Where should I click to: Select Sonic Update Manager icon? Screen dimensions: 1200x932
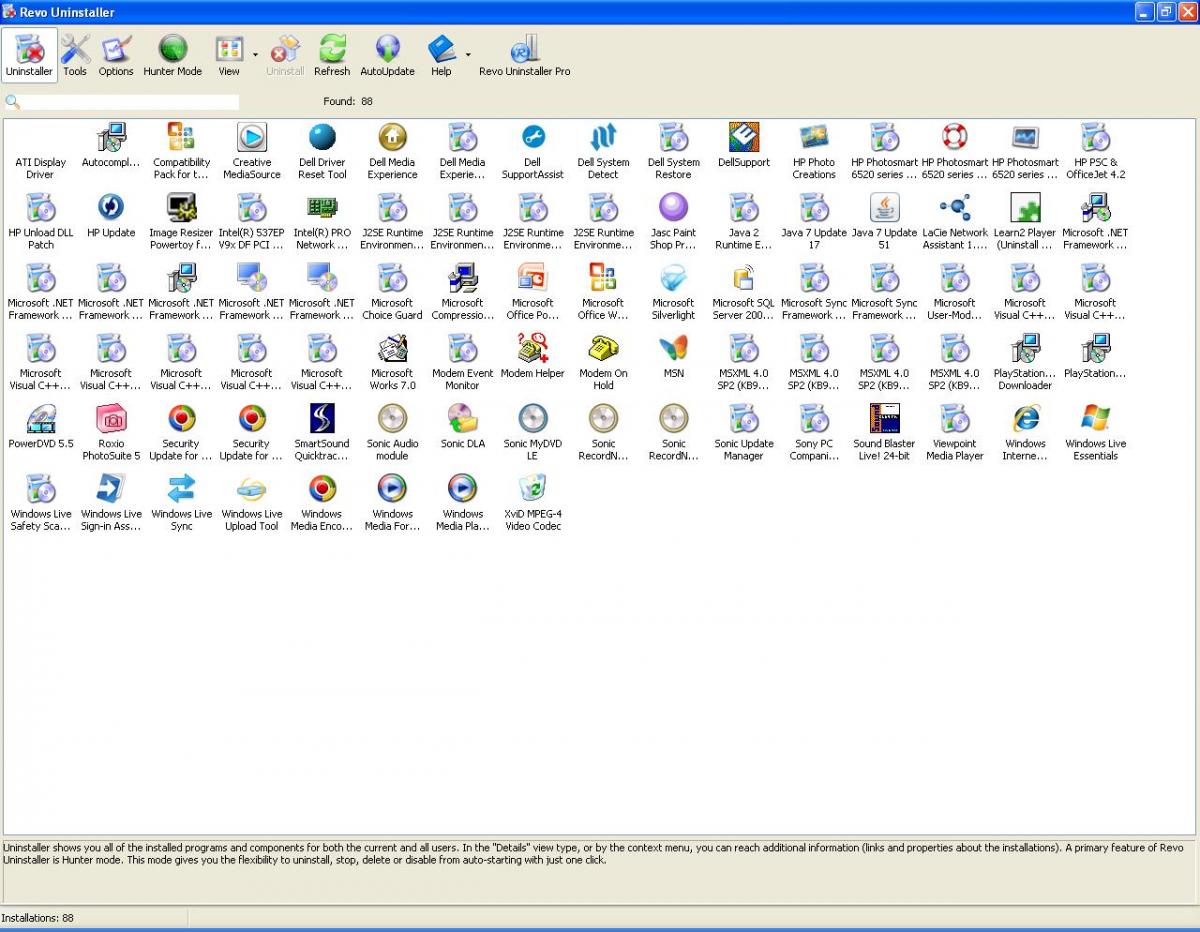[x=744, y=418]
